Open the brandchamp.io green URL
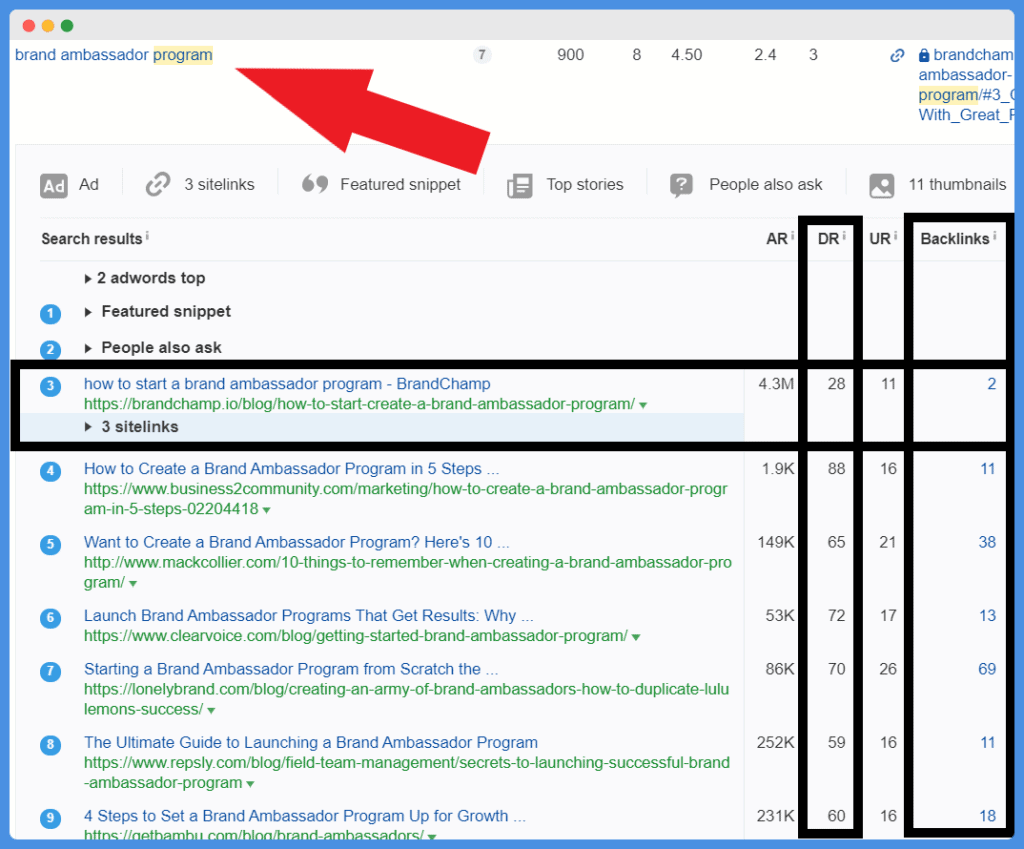This screenshot has width=1024, height=849. [359, 404]
